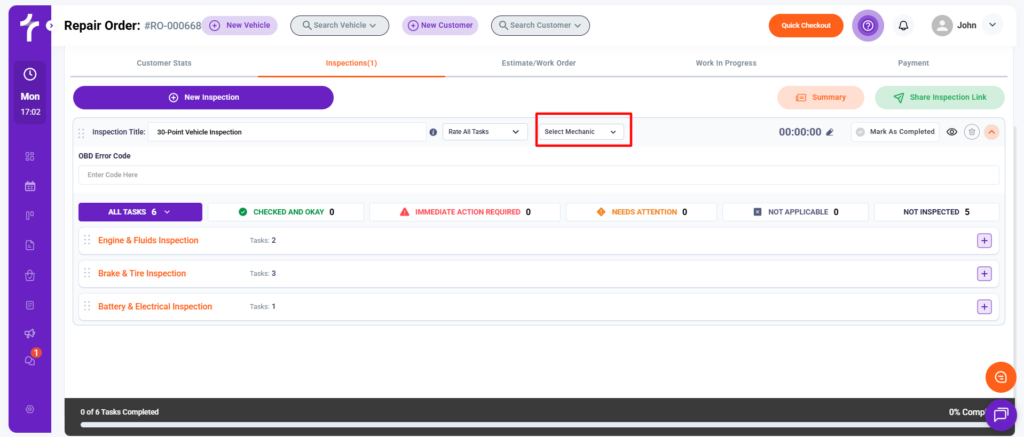Screen dimensions: 1024x437
Task: Click the New Vehicle button
Action: pyautogui.click(x=240, y=25)
